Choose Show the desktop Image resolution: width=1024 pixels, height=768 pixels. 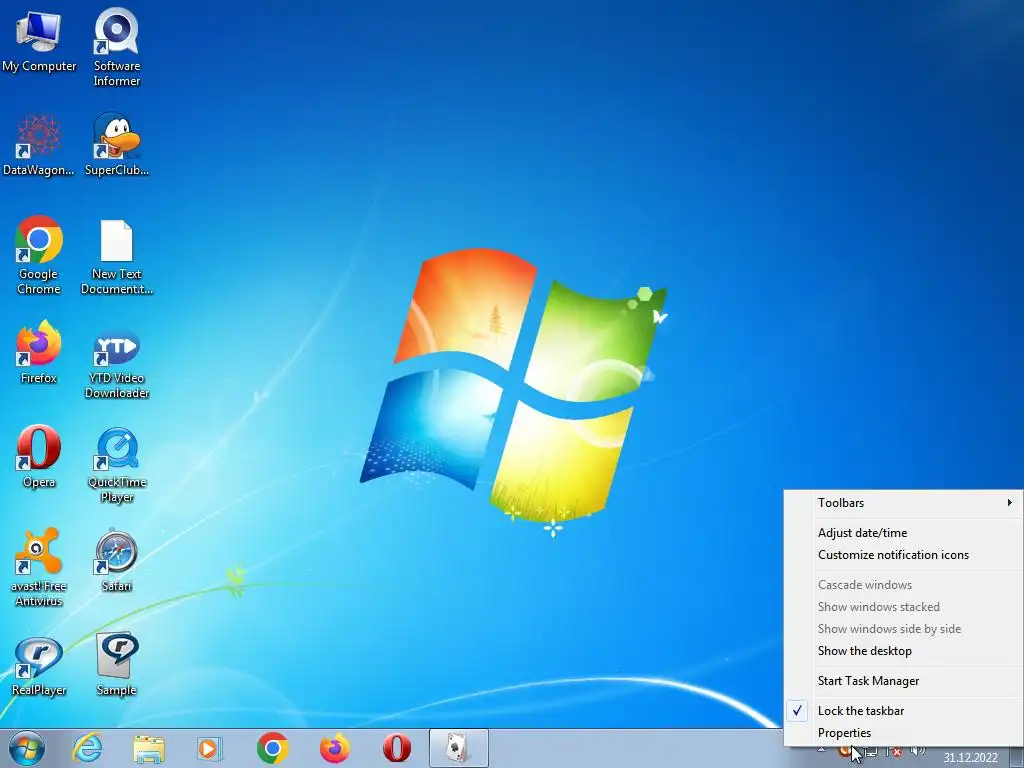tap(903, 651)
